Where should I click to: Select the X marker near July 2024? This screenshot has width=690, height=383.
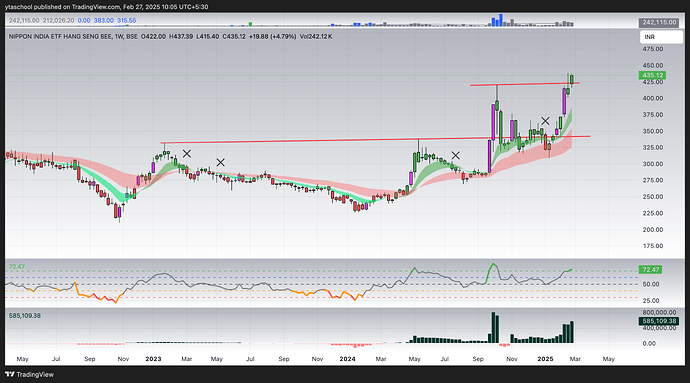point(455,155)
